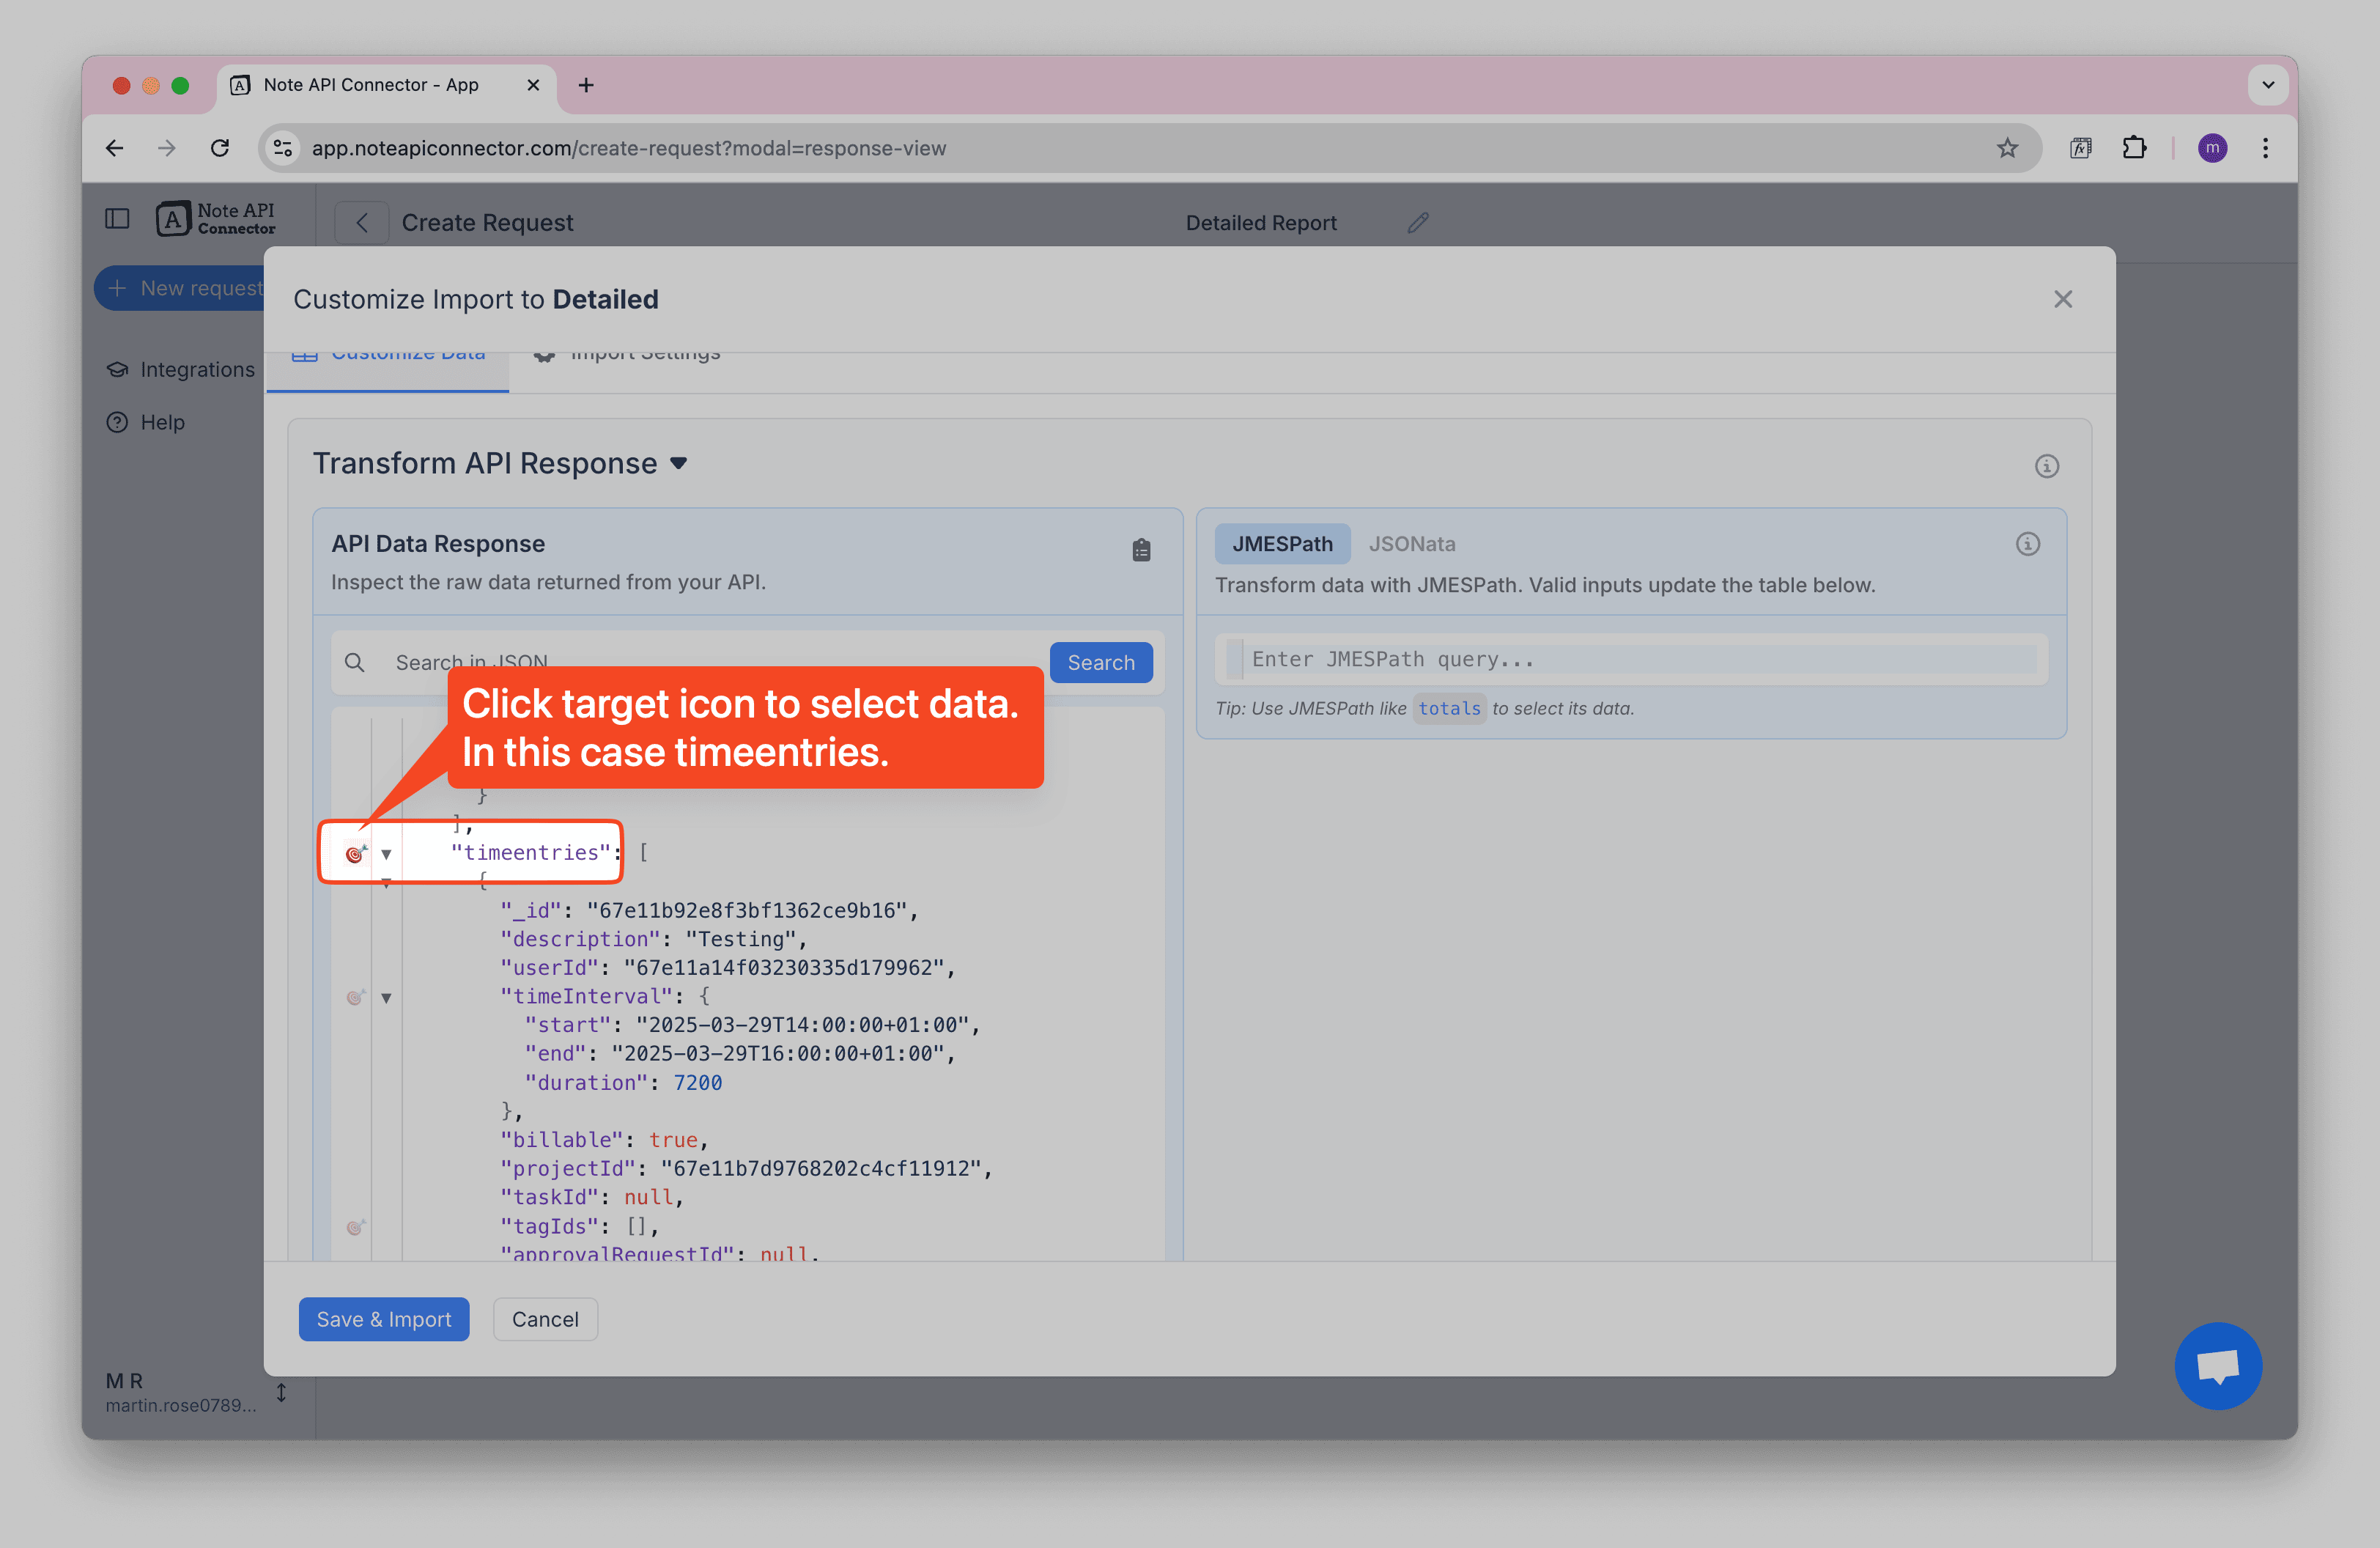Open the chat support bubble
This screenshot has width=2380, height=1548.
point(2217,1366)
